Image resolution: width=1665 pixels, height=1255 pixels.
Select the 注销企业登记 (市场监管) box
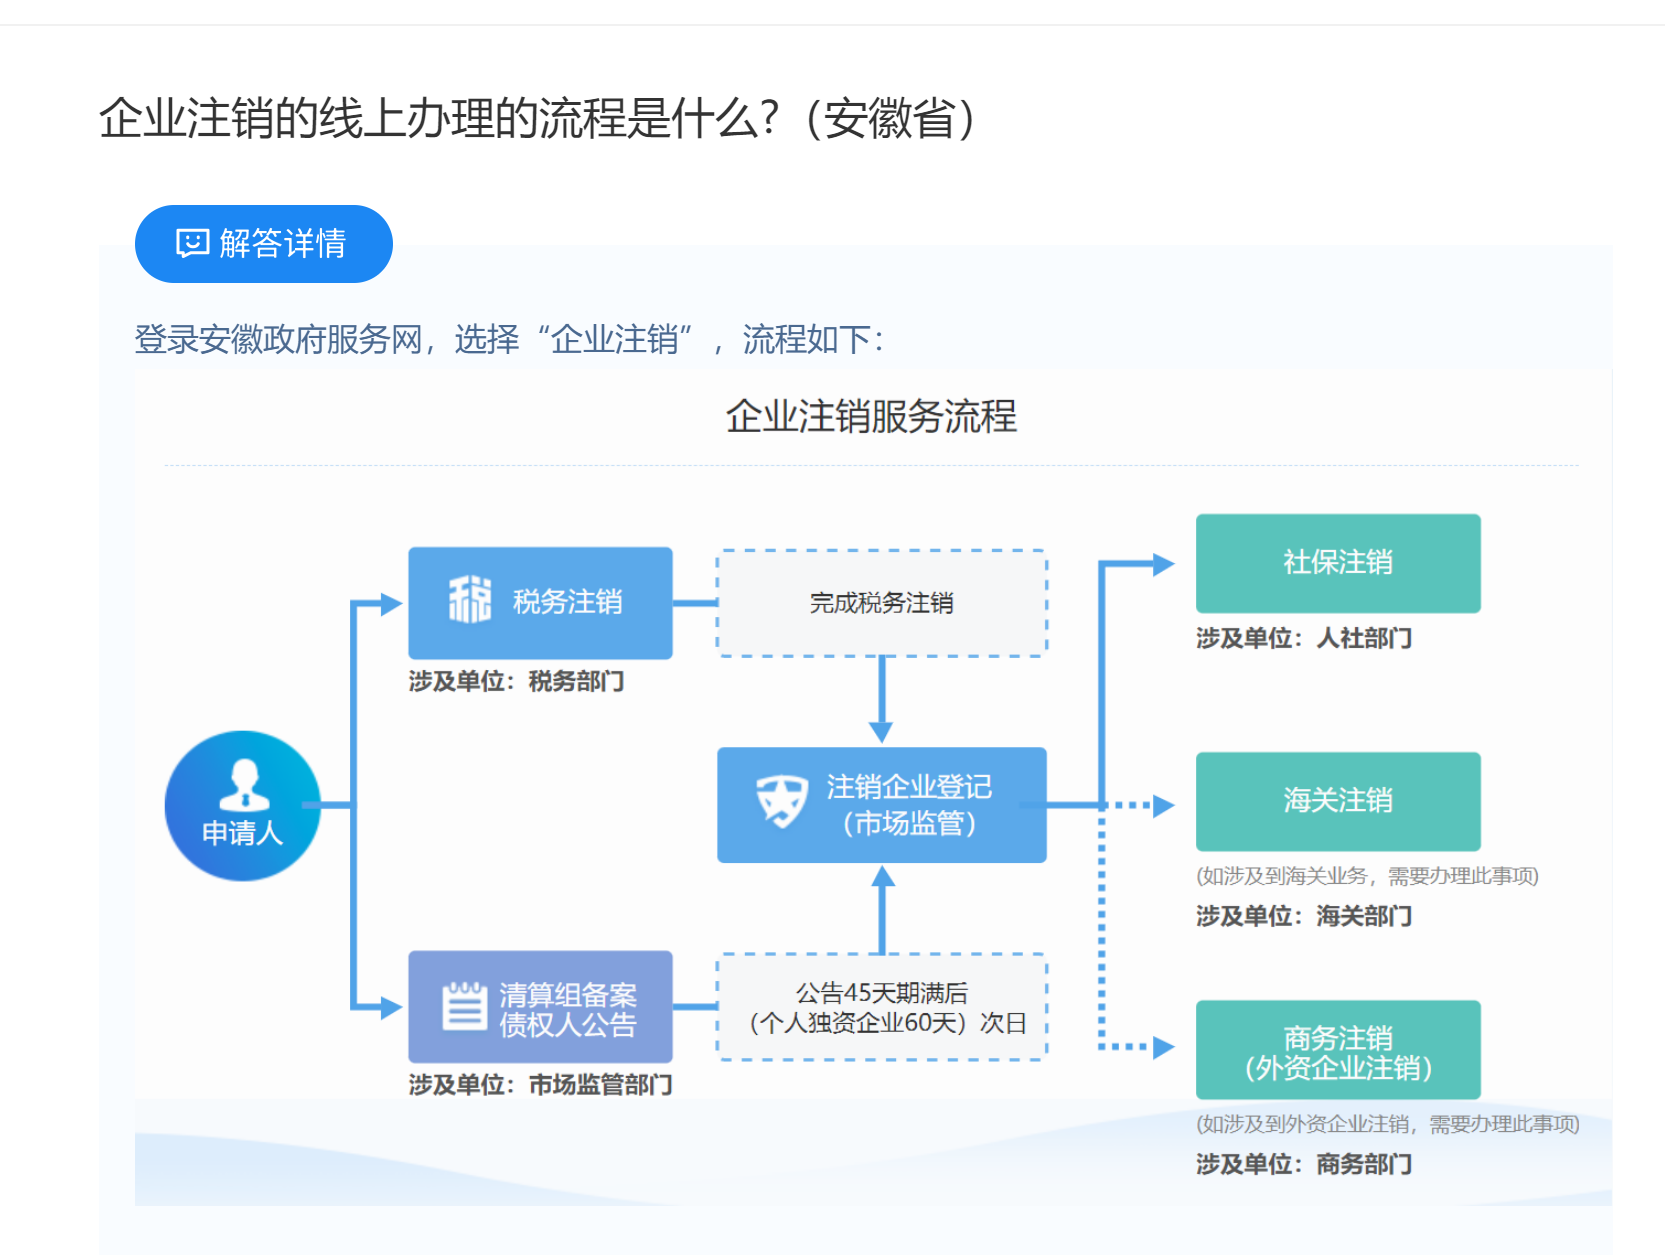tap(881, 805)
